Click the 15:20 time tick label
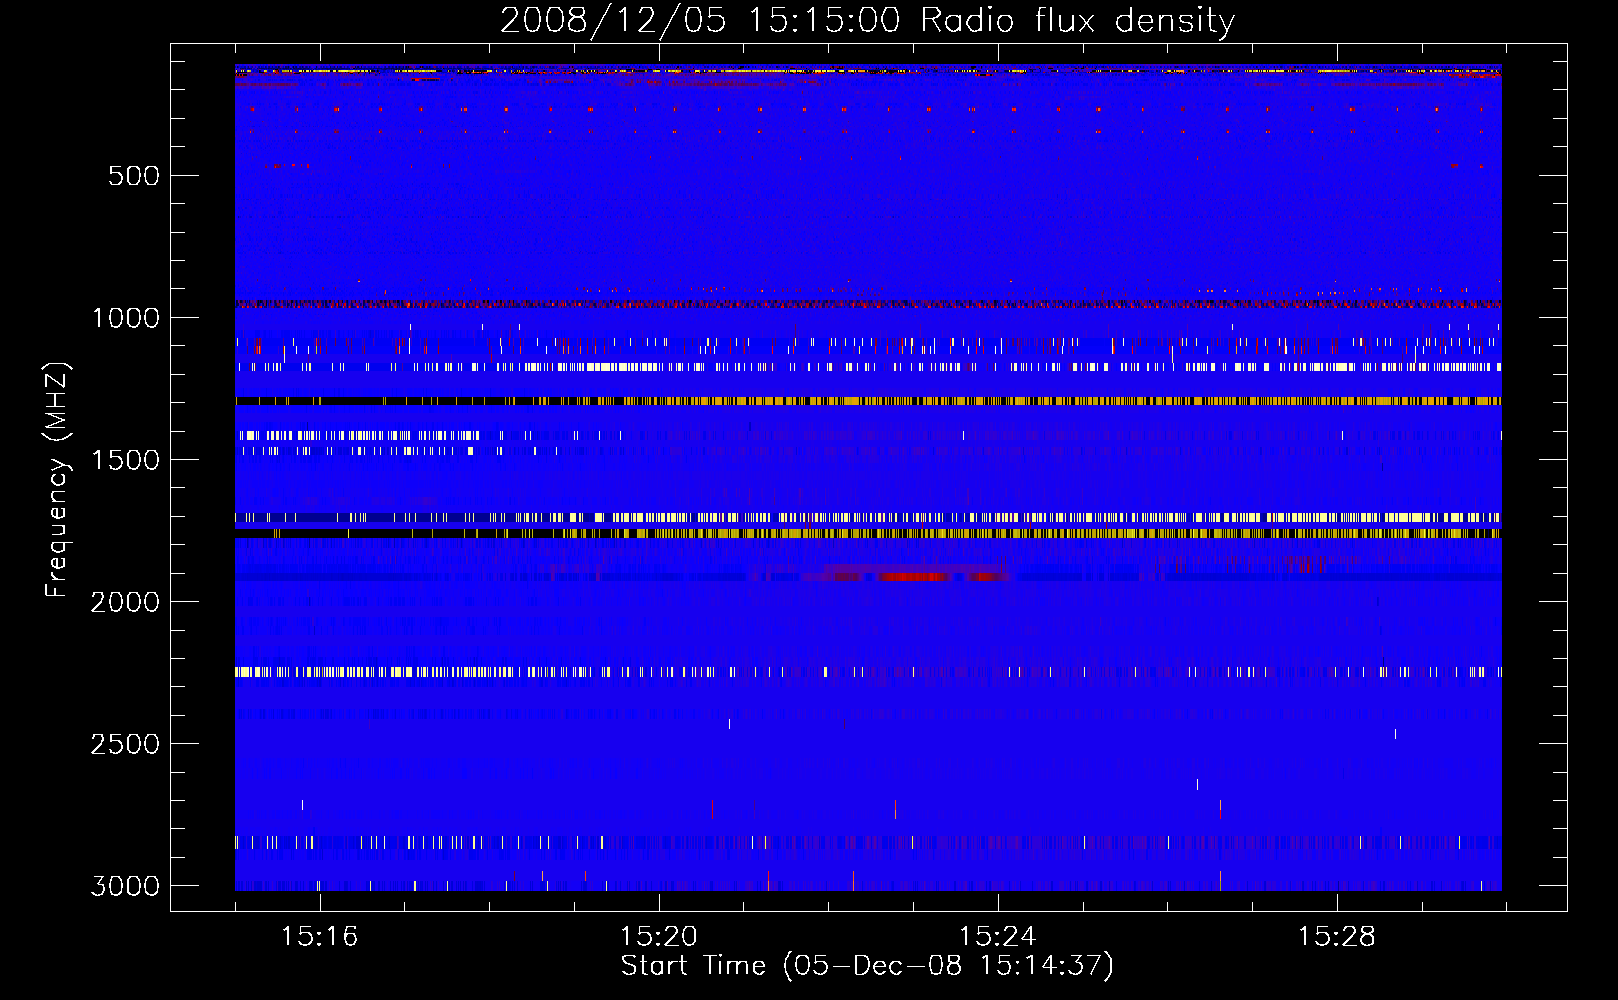Image resolution: width=1618 pixels, height=1000 pixels. coord(658,937)
